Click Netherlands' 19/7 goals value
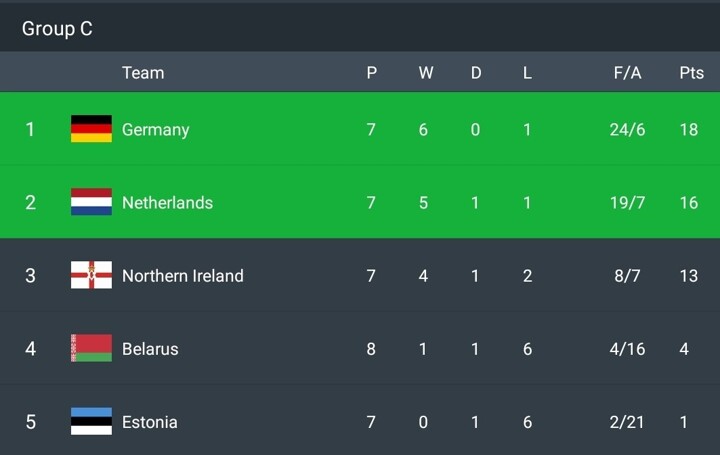720x455 pixels. coord(627,202)
